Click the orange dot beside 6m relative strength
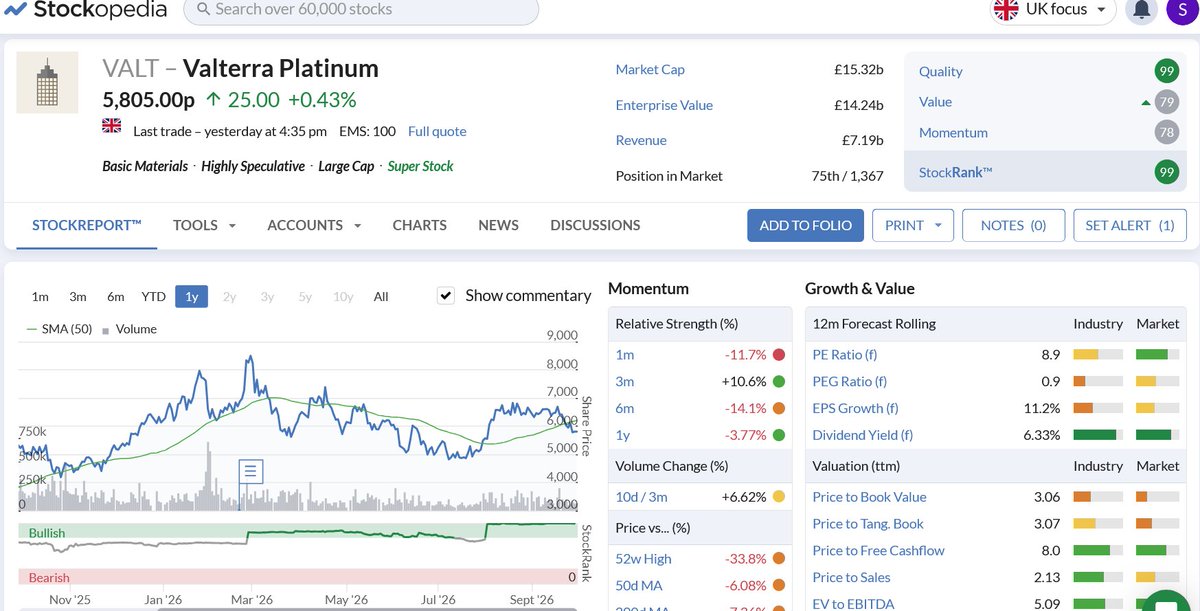The image size is (1200, 611). click(x=779, y=408)
